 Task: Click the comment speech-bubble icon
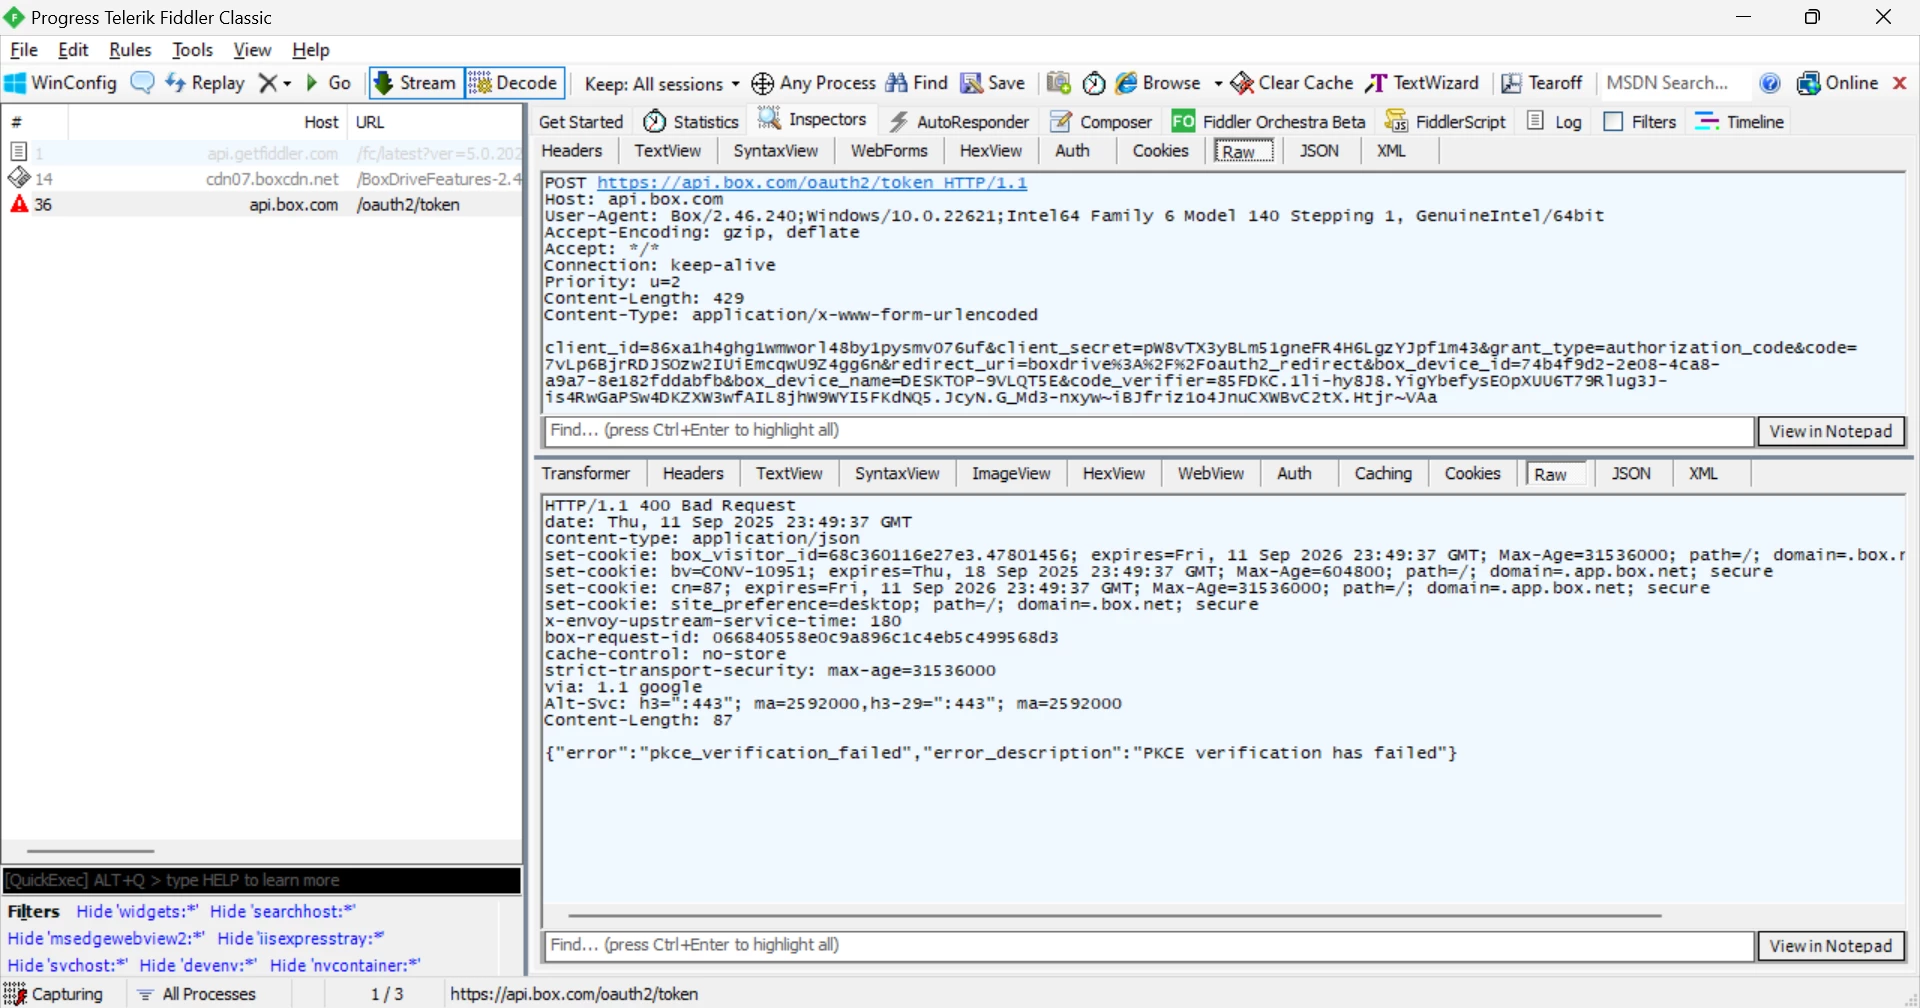click(143, 83)
